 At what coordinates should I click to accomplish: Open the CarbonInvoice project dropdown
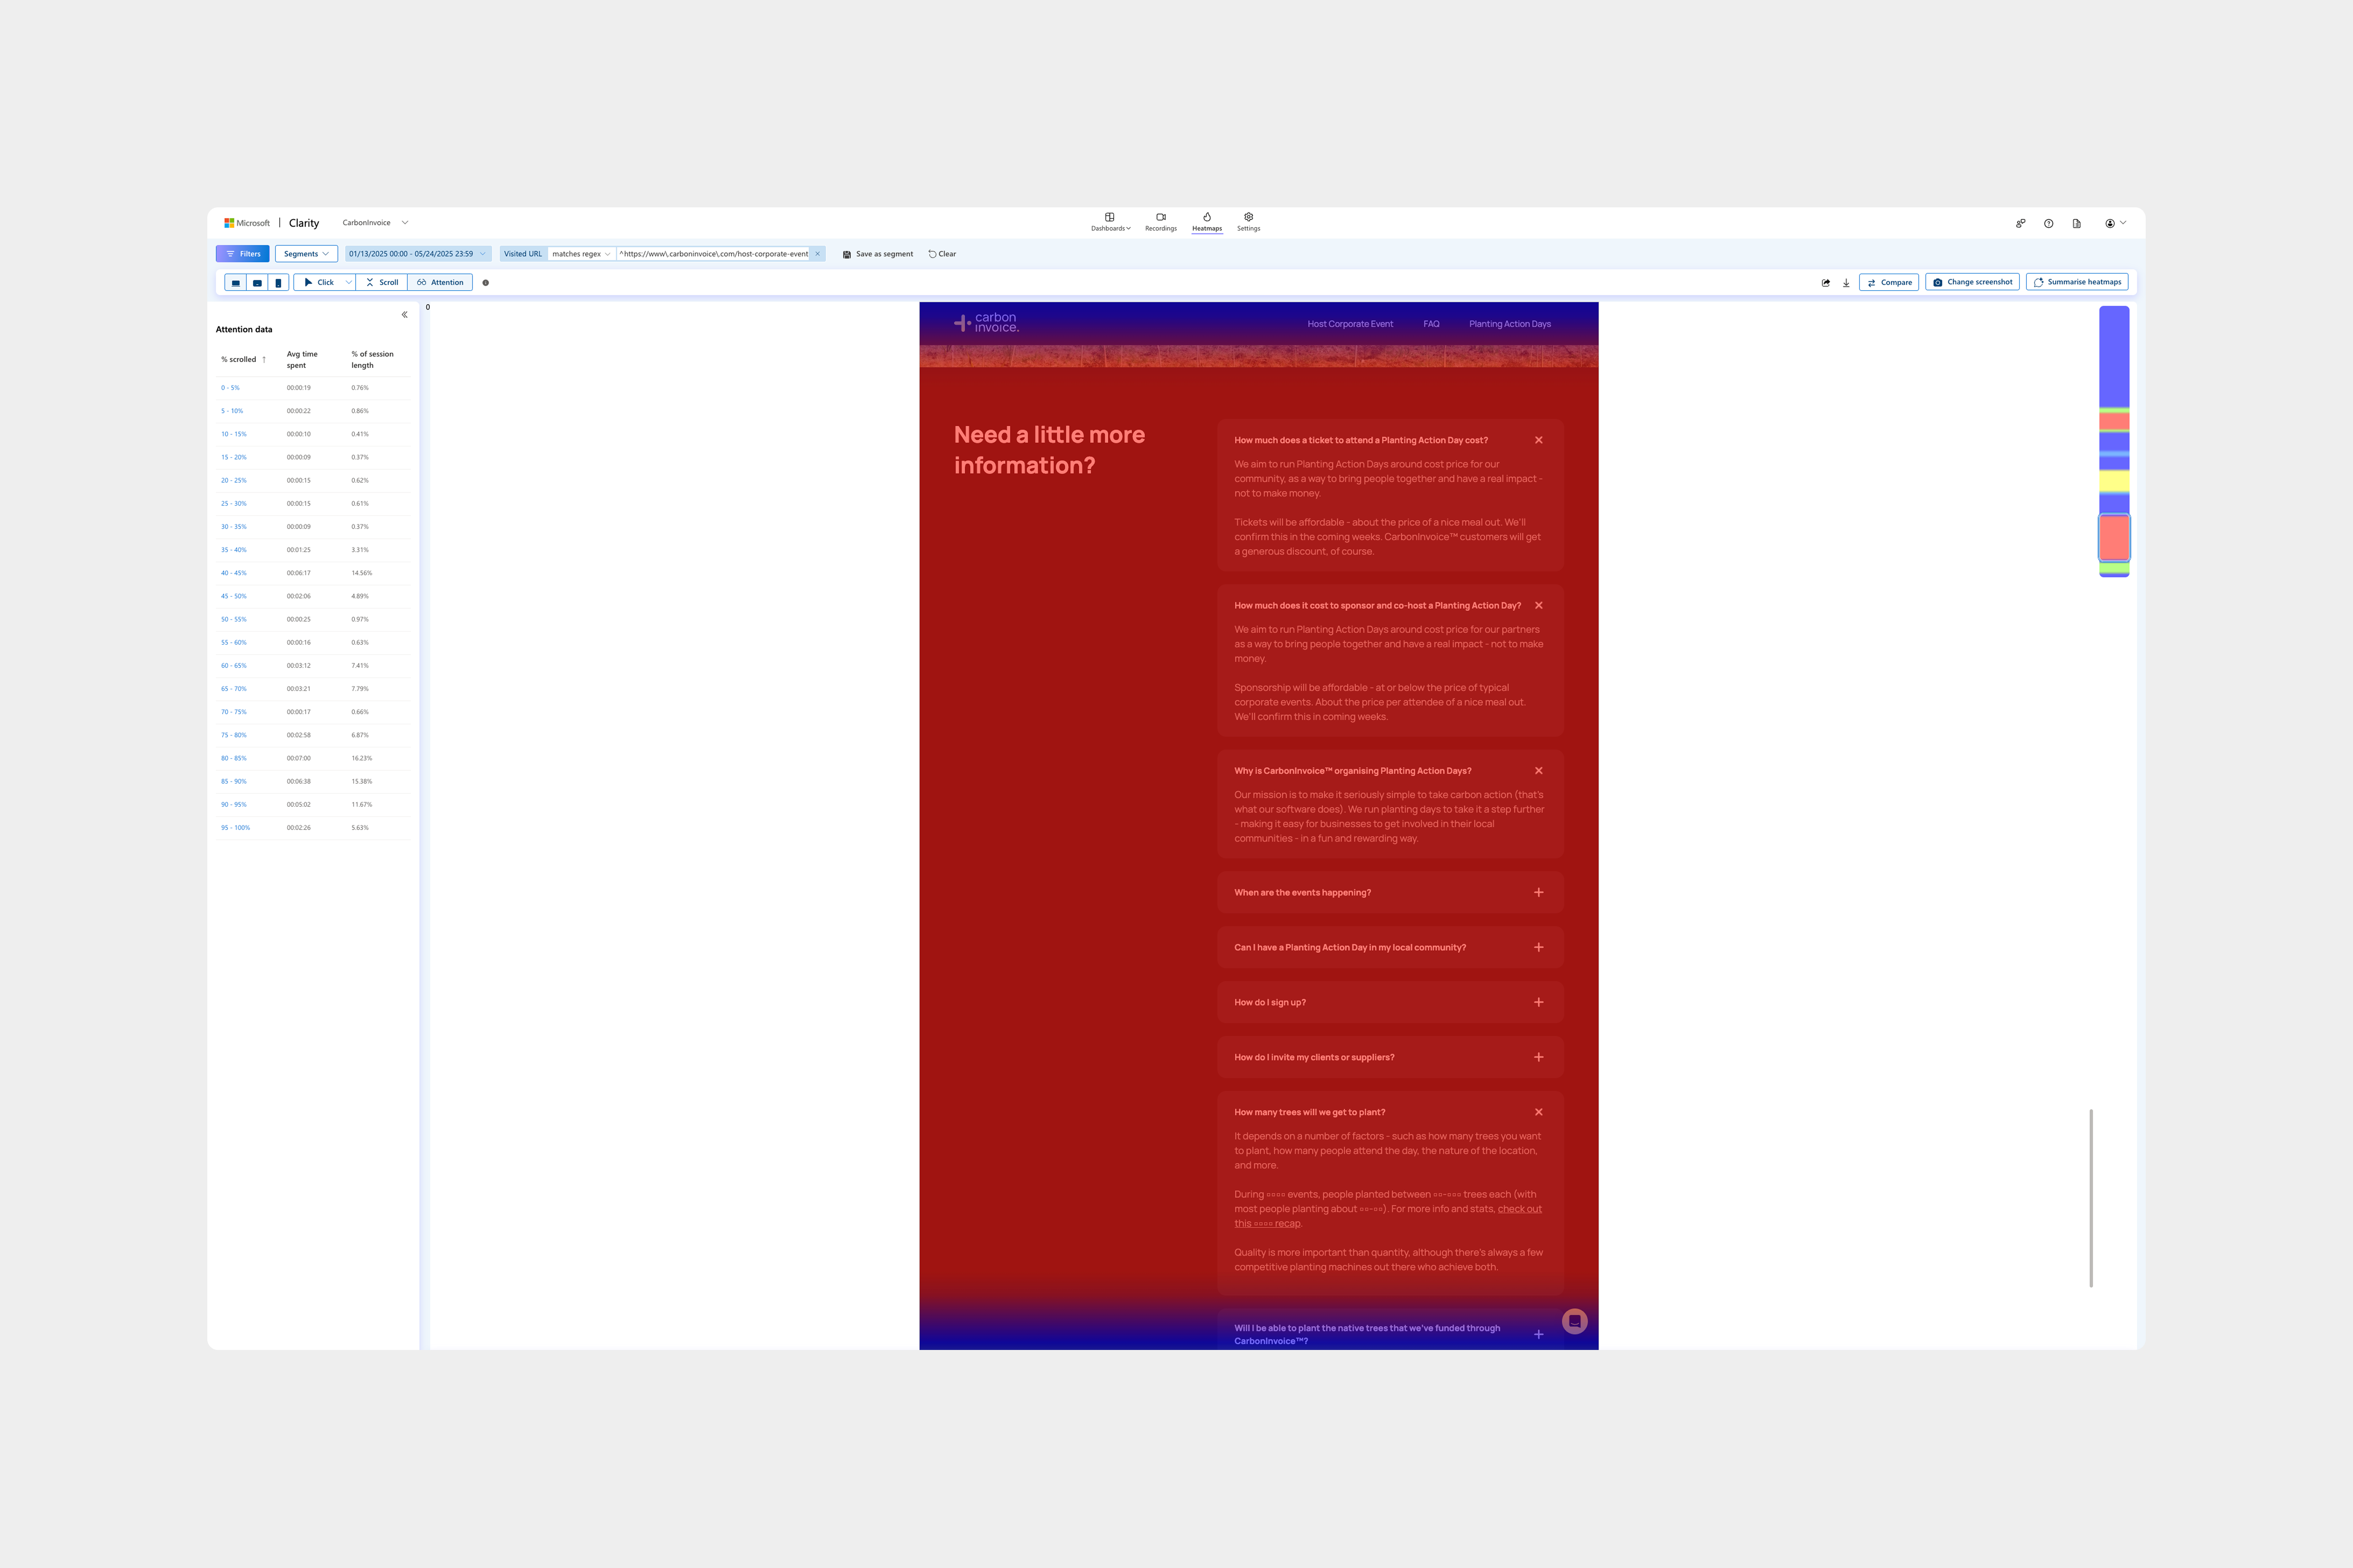375,223
